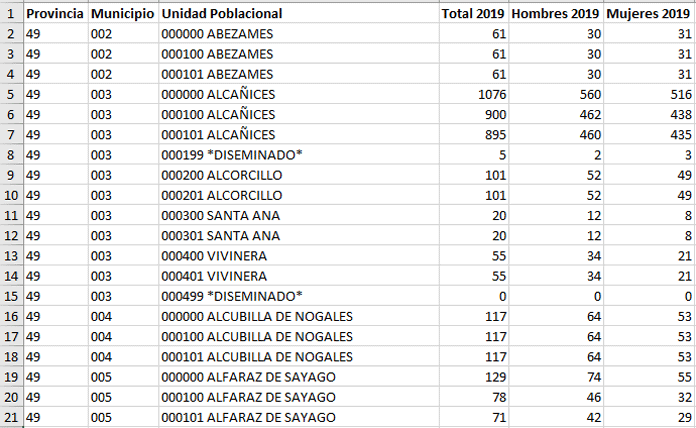Click the Hombres 2019 header cell

tap(556, 13)
